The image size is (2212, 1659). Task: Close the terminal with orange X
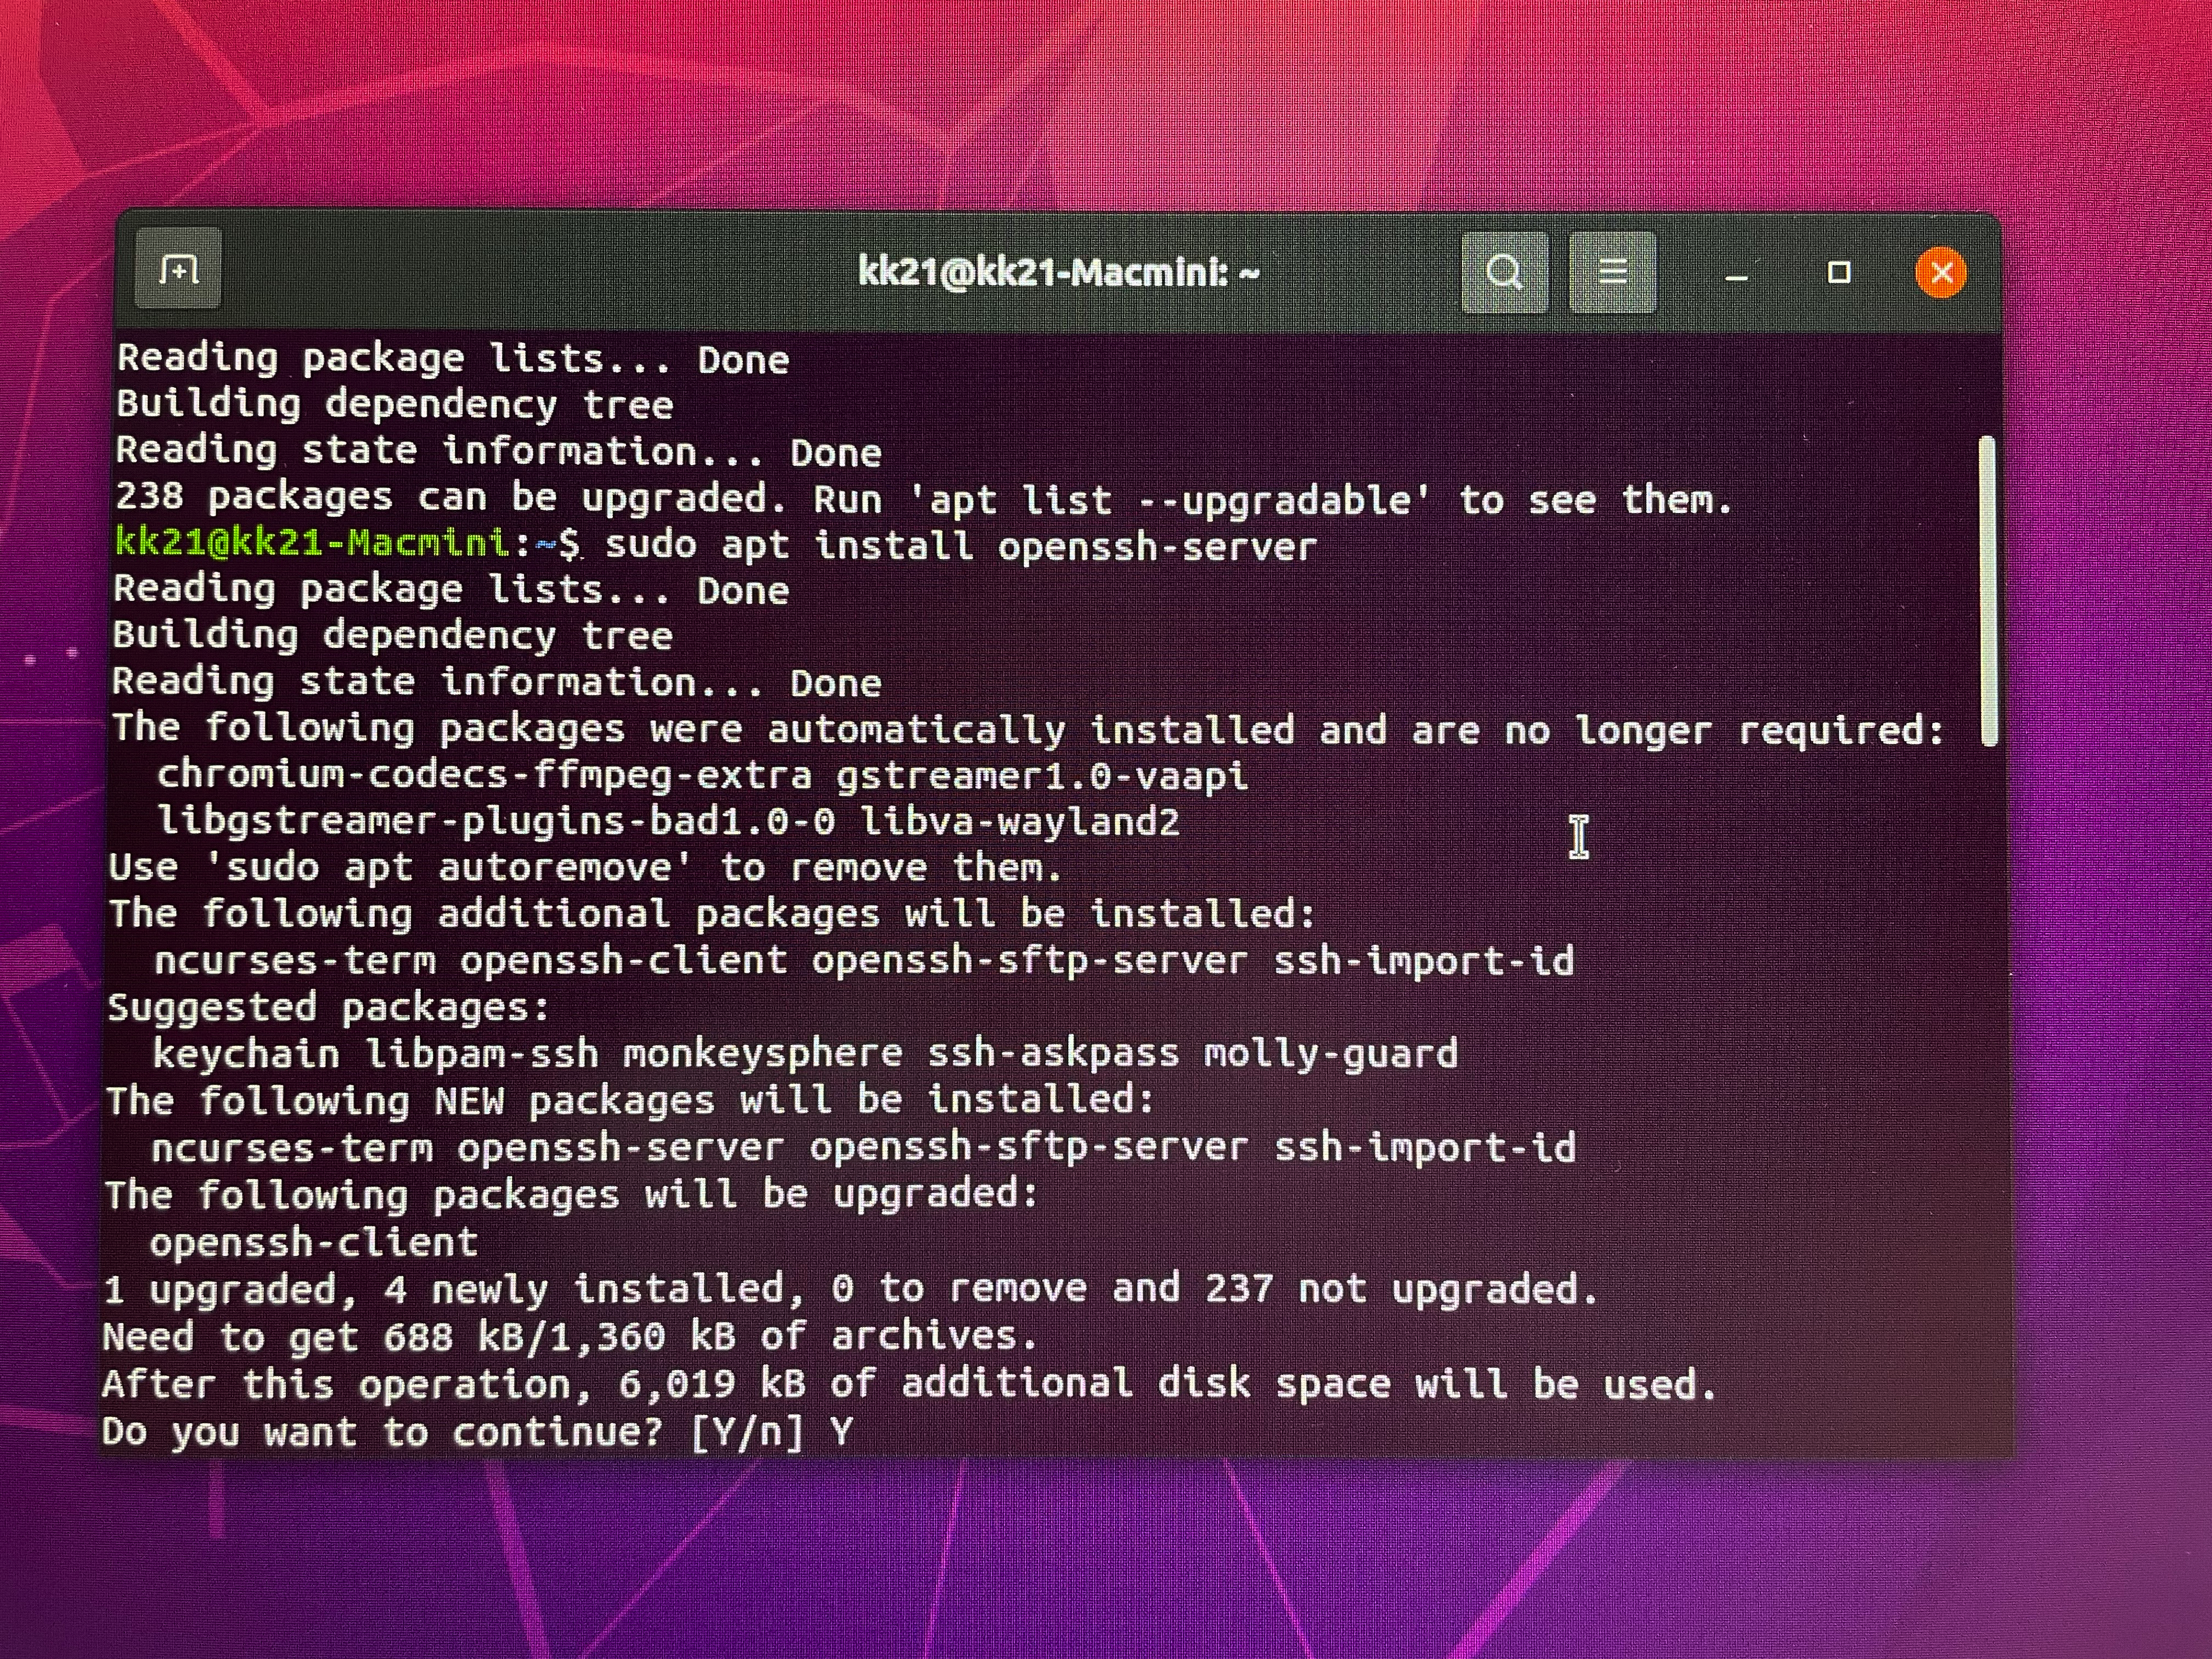pos(1941,272)
